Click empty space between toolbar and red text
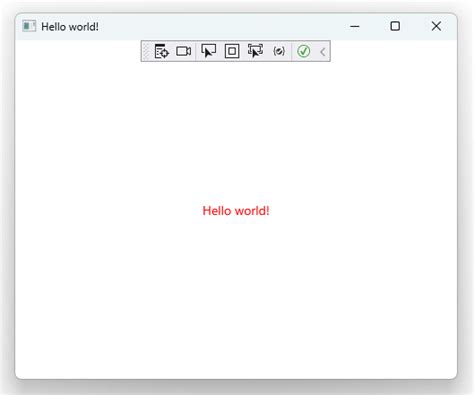Image resolution: width=474 pixels, height=395 pixels. pos(236,133)
